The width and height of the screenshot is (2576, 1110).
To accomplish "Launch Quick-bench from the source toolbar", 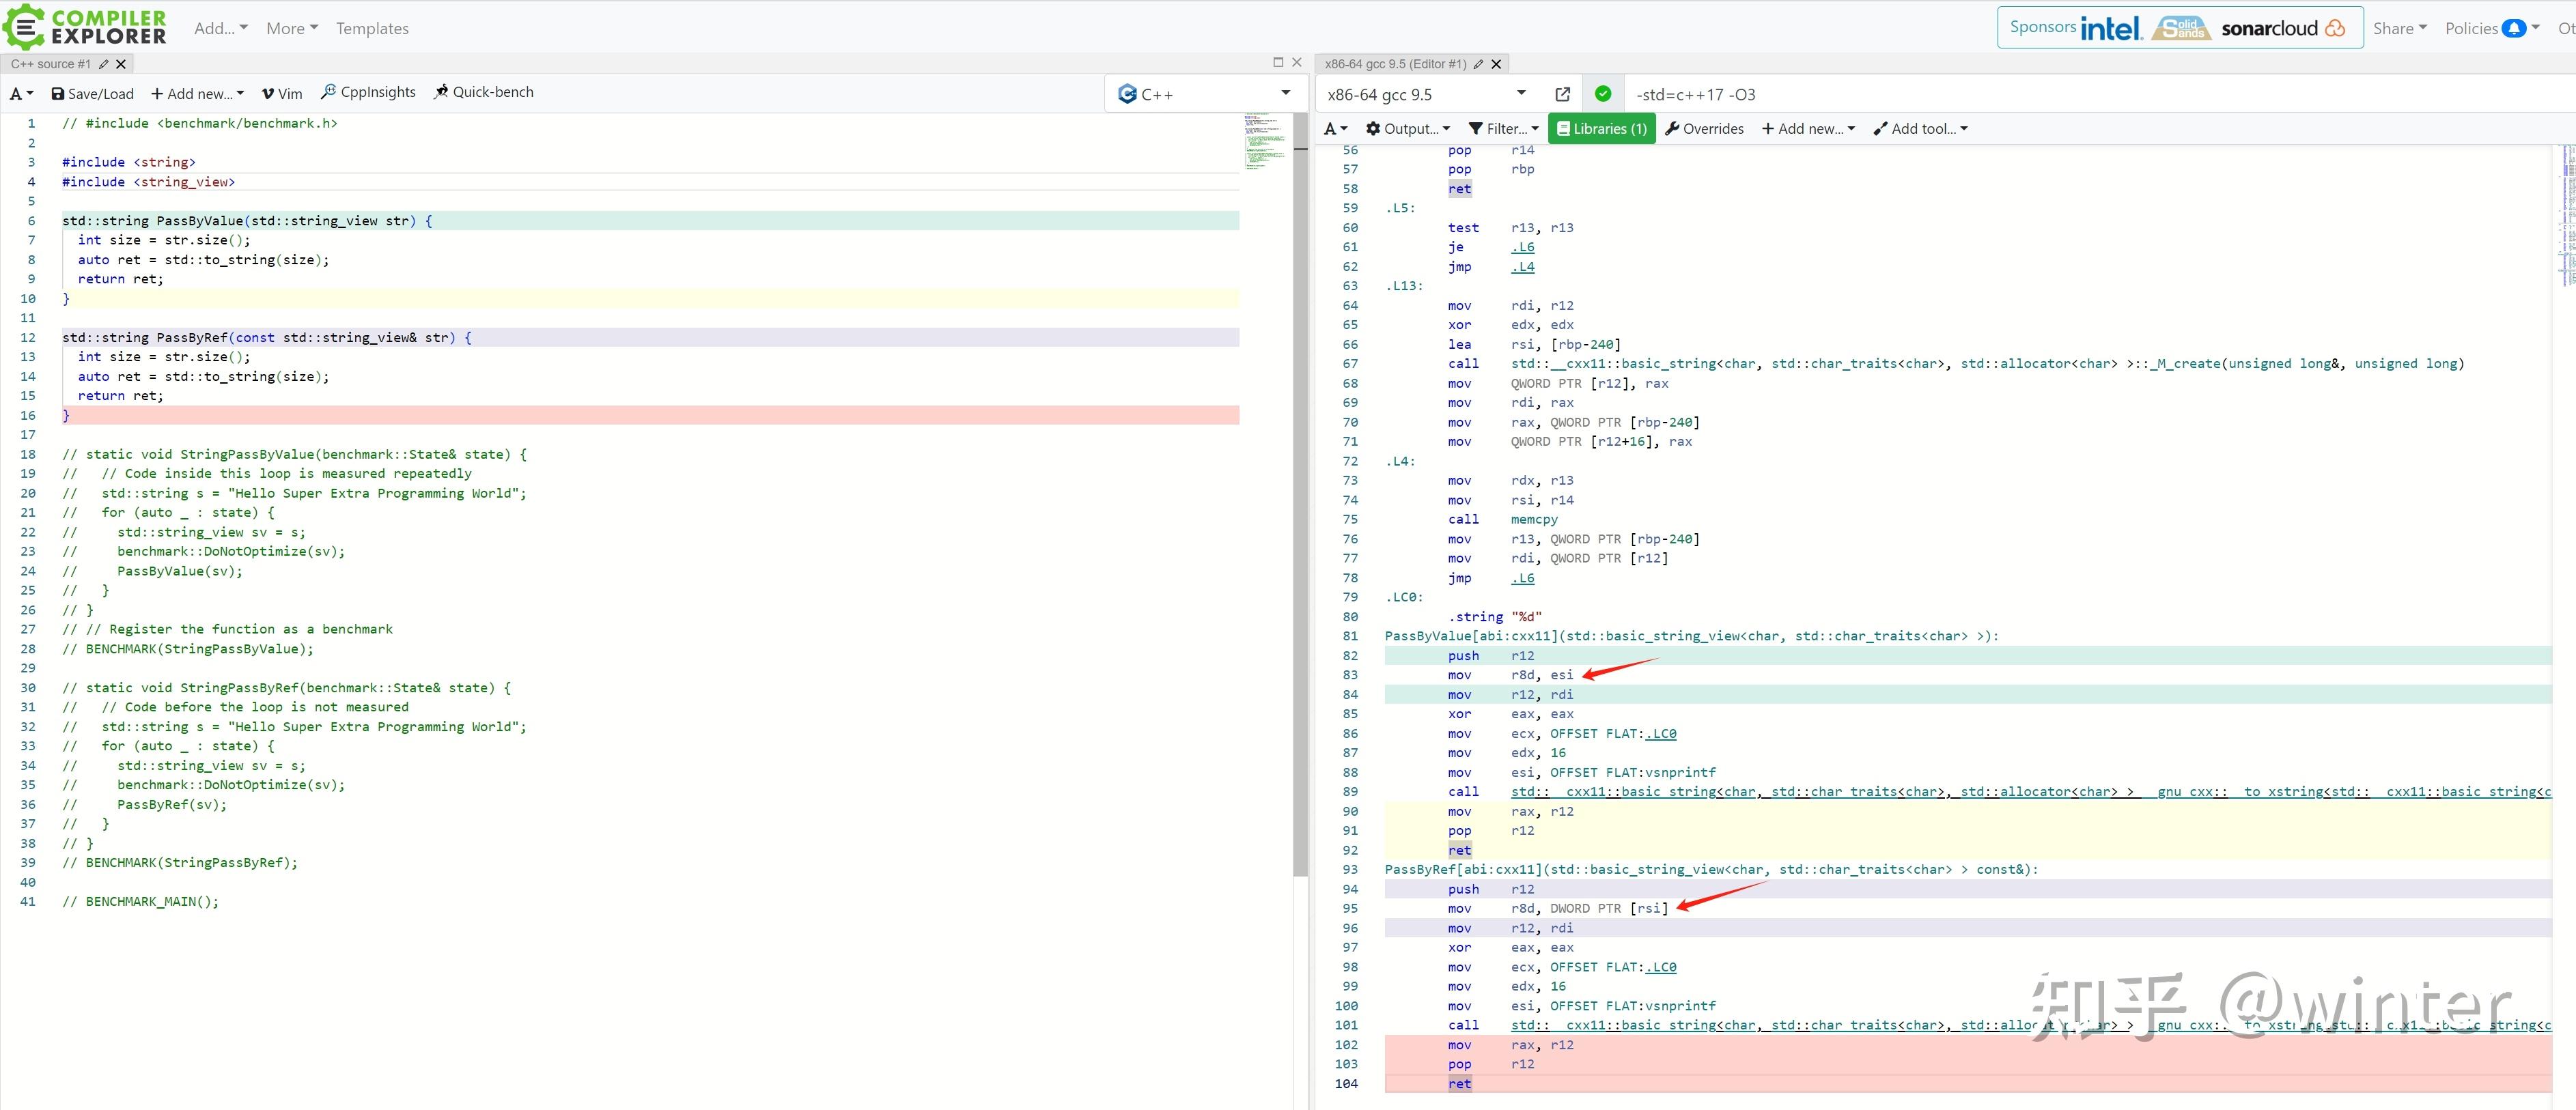I will (x=483, y=92).
